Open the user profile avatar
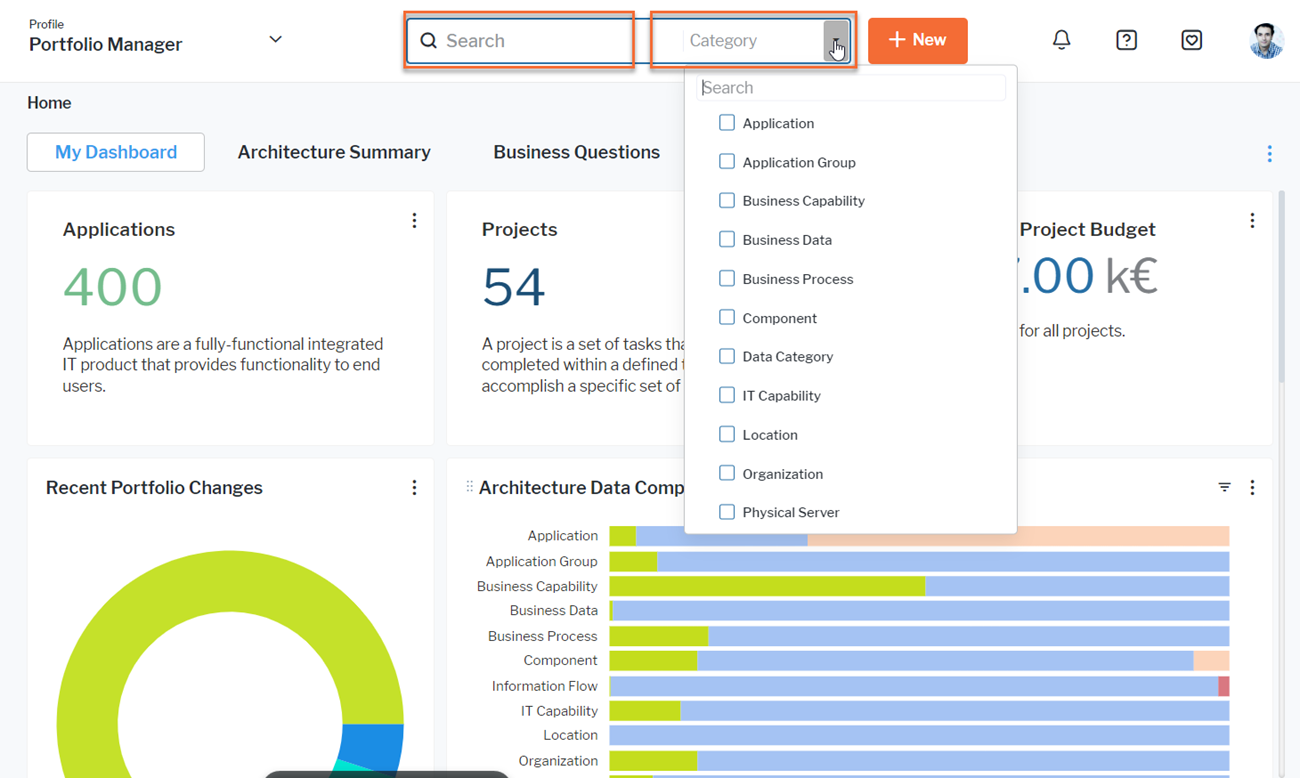 coord(1266,40)
